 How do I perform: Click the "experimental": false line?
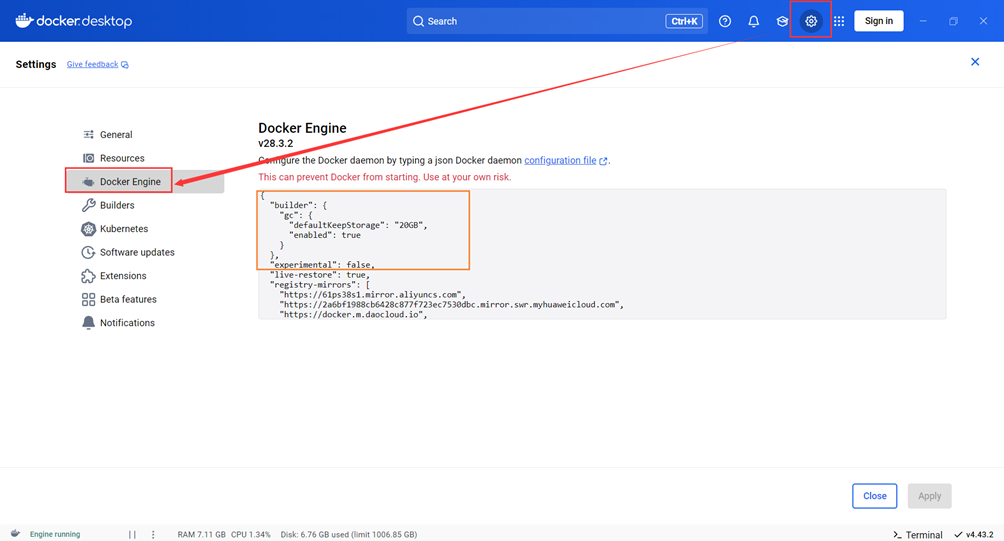[322, 264]
